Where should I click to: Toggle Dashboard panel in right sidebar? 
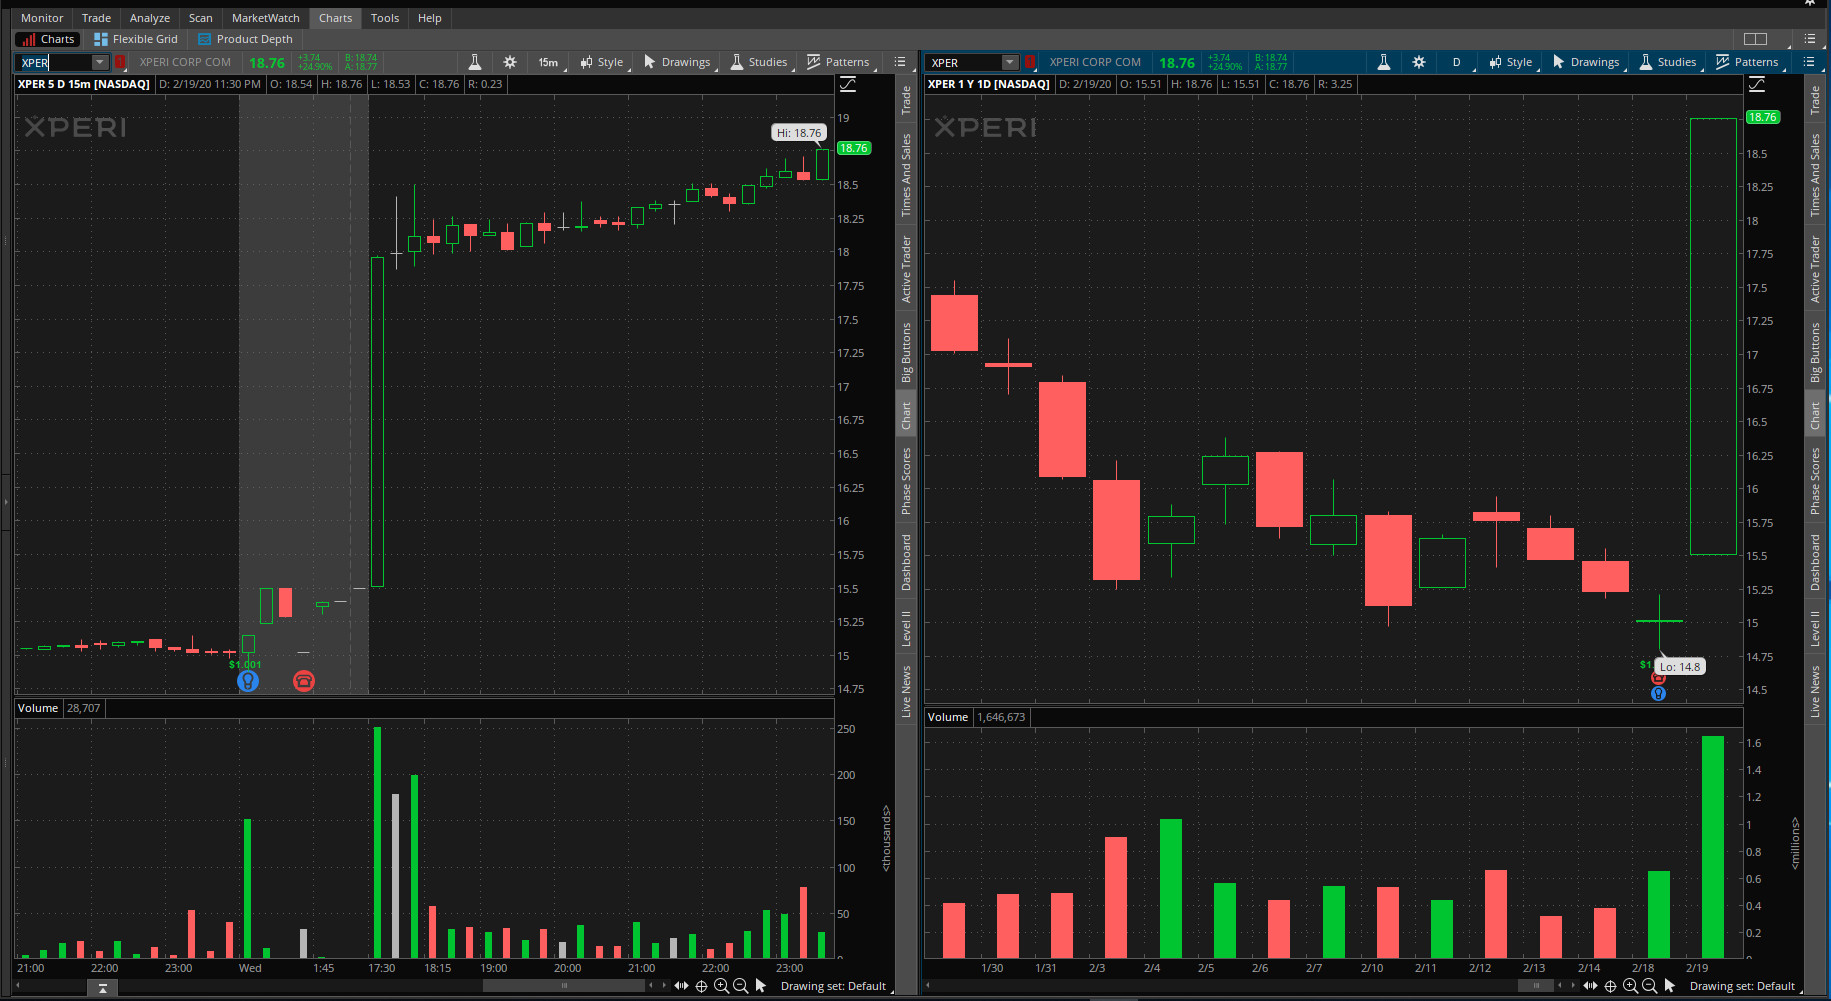coord(1815,562)
